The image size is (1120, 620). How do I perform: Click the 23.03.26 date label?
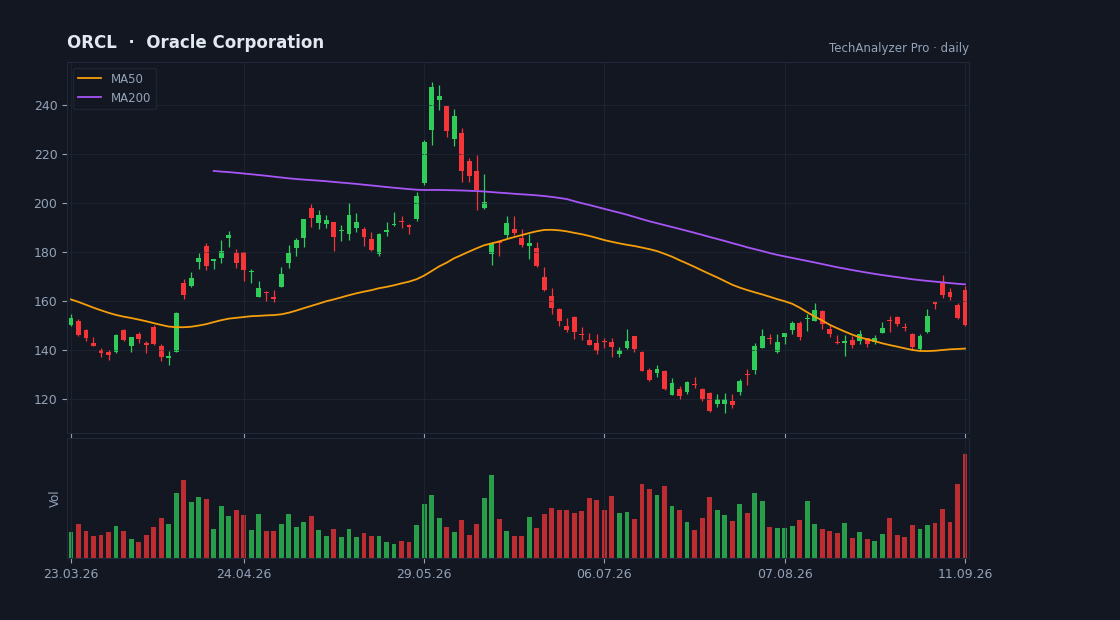[x=71, y=574]
